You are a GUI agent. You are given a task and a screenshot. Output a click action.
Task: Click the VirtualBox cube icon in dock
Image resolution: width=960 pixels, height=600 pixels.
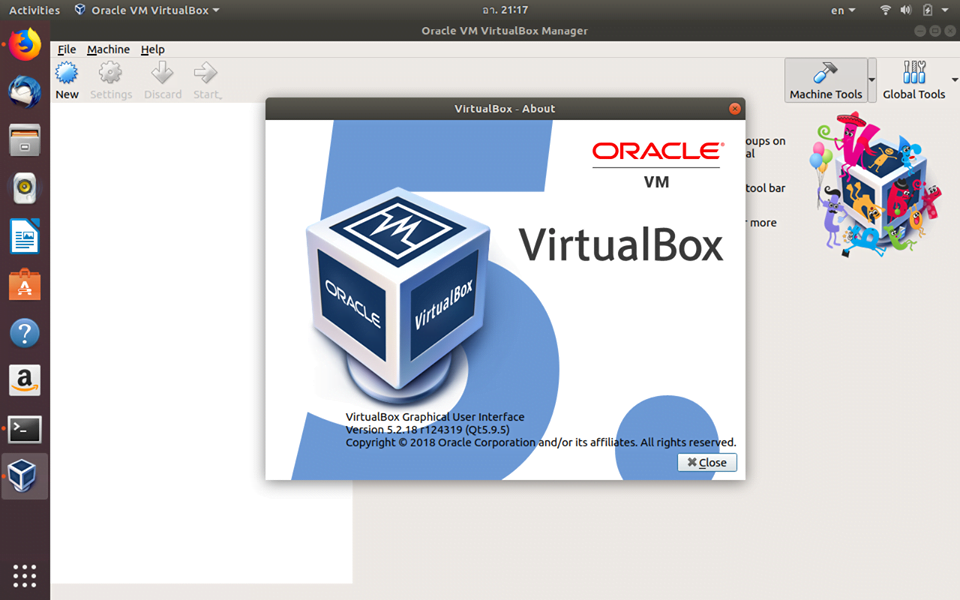(24, 476)
